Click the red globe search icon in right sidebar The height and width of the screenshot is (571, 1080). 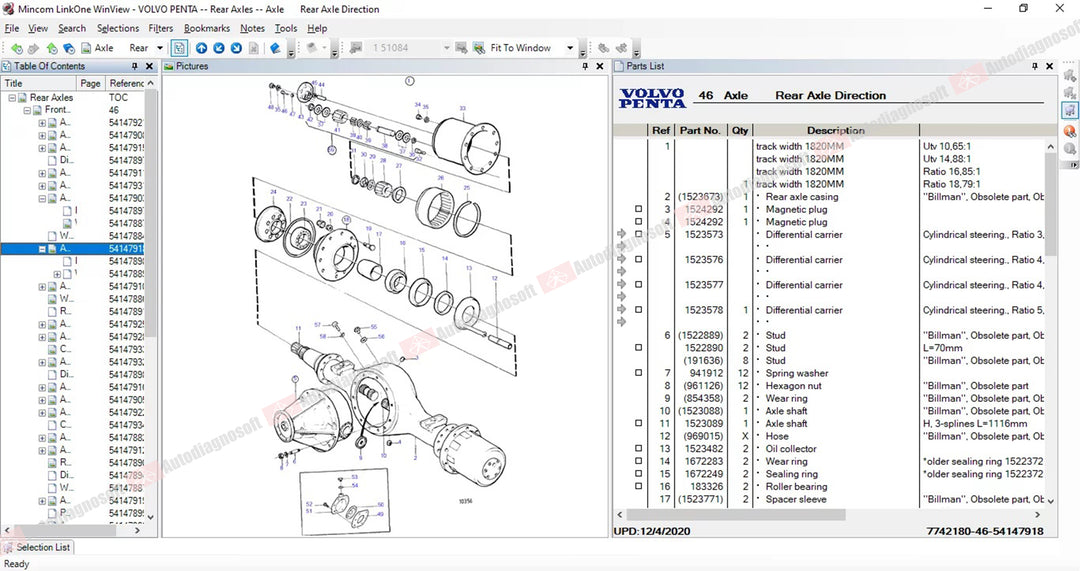click(x=1070, y=131)
